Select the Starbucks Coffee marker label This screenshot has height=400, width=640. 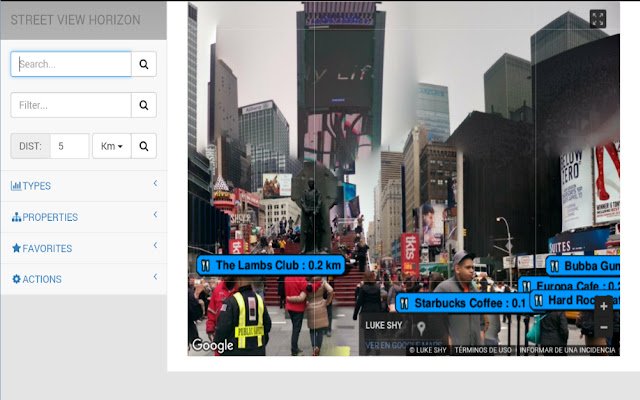point(463,303)
